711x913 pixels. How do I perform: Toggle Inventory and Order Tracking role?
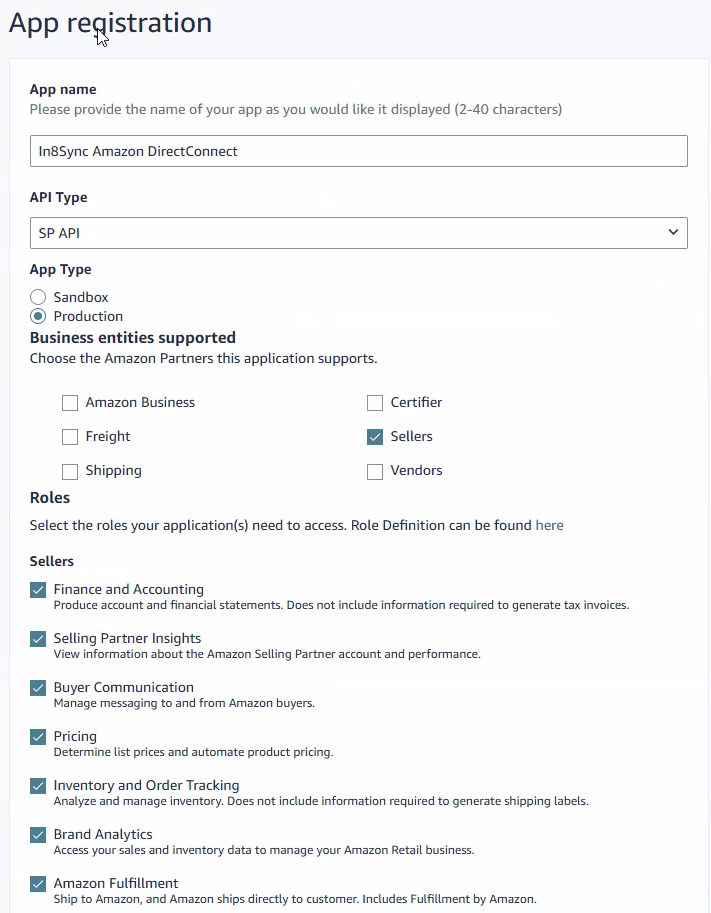pos(38,786)
